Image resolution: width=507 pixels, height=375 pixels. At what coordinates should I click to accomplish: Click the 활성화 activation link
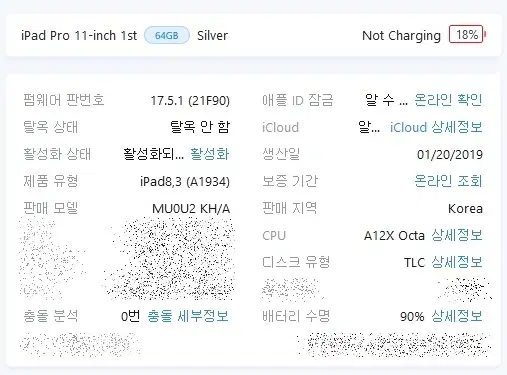[x=210, y=154]
